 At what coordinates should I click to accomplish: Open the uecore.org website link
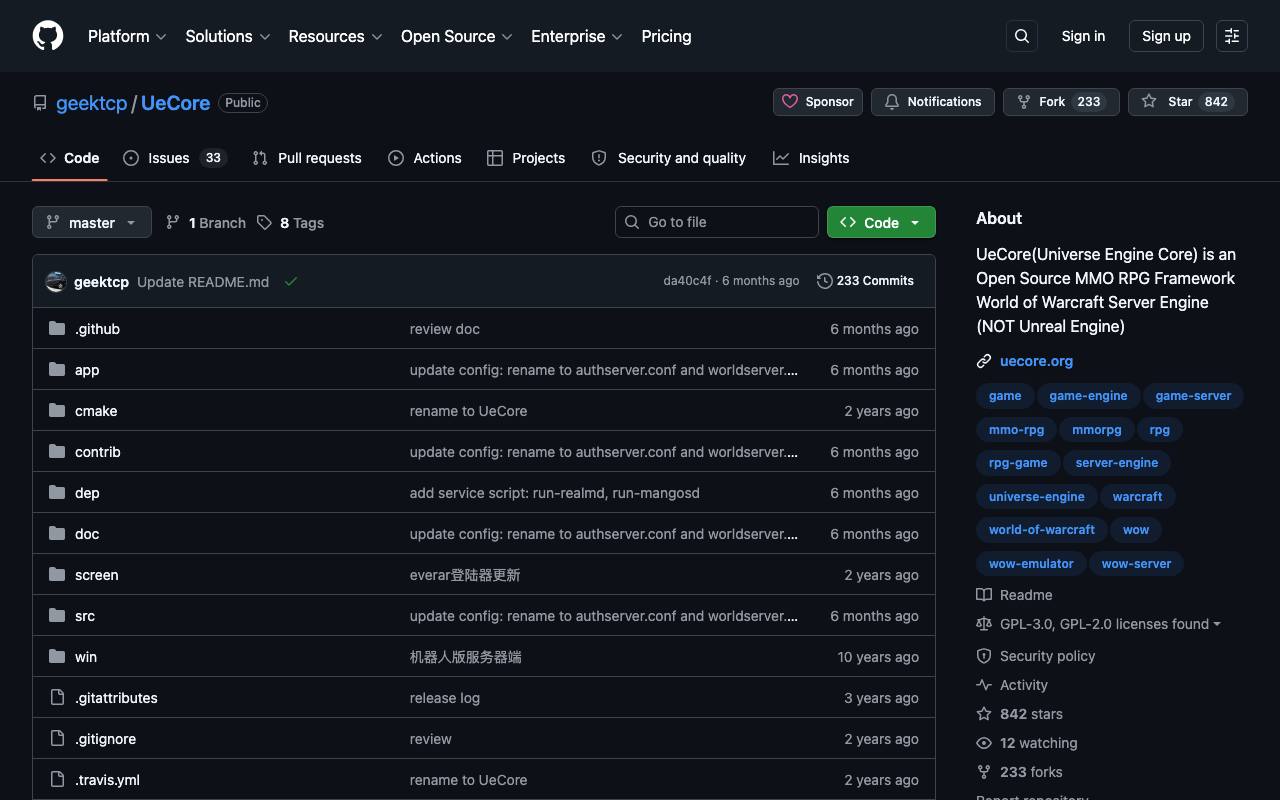click(x=1036, y=361)
